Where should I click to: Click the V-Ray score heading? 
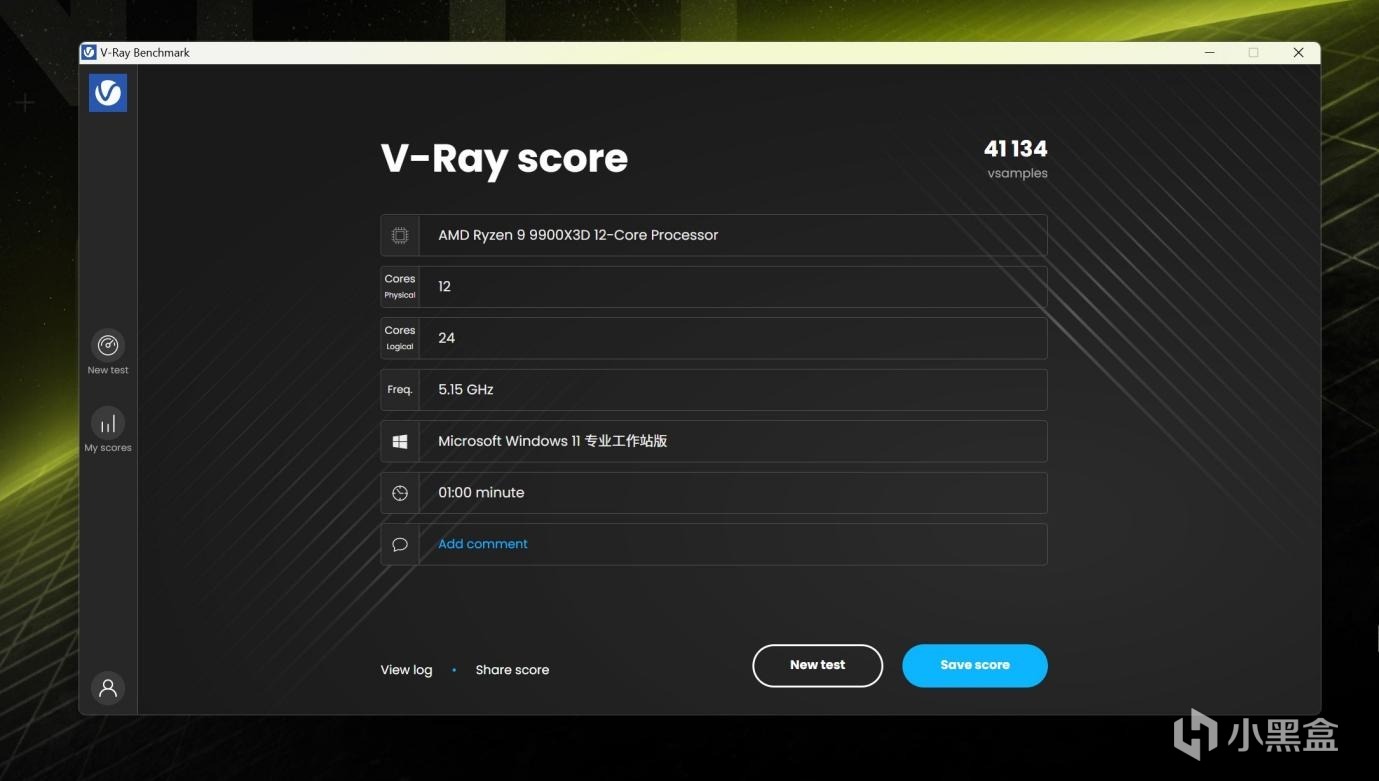pyautogui.click(x=504, y=158)
